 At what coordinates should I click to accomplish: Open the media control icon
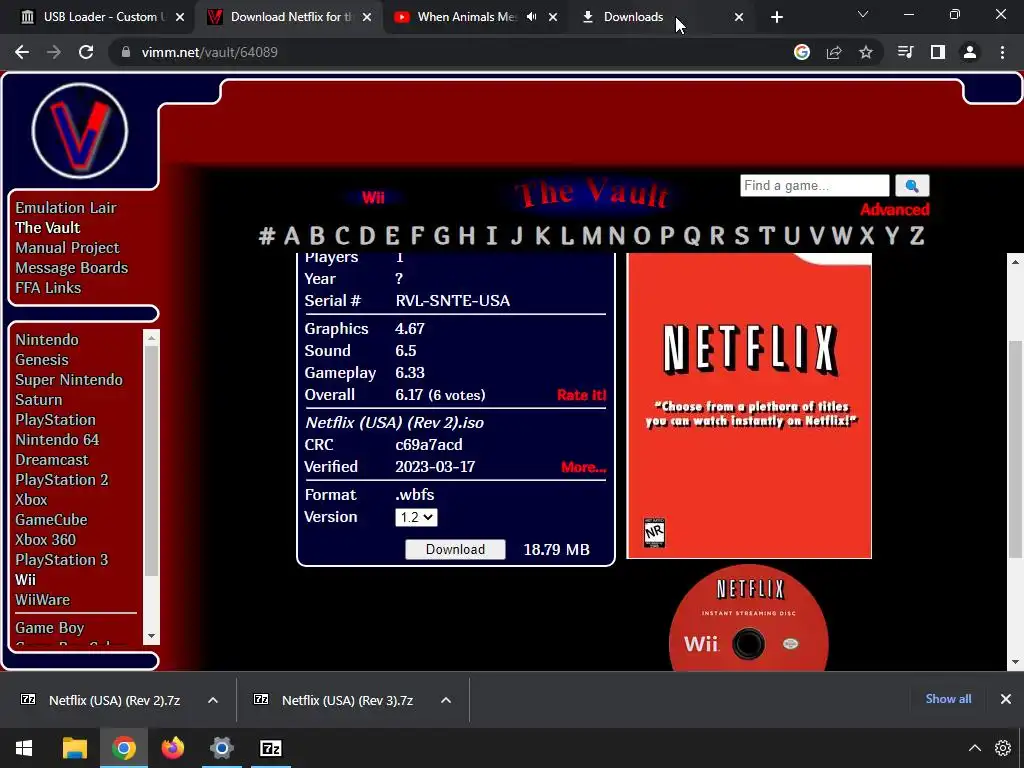906,52
